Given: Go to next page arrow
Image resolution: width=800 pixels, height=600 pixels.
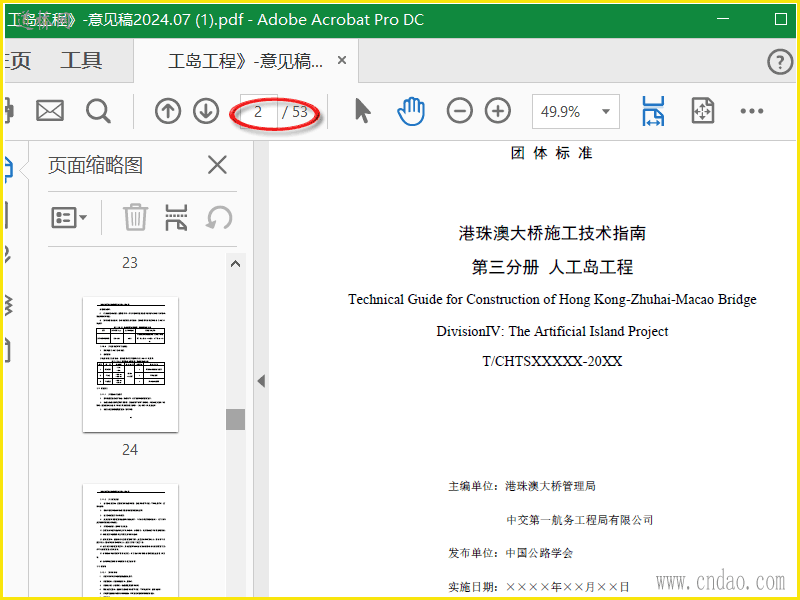Looking at the screenshot, I should click(206, 111).
